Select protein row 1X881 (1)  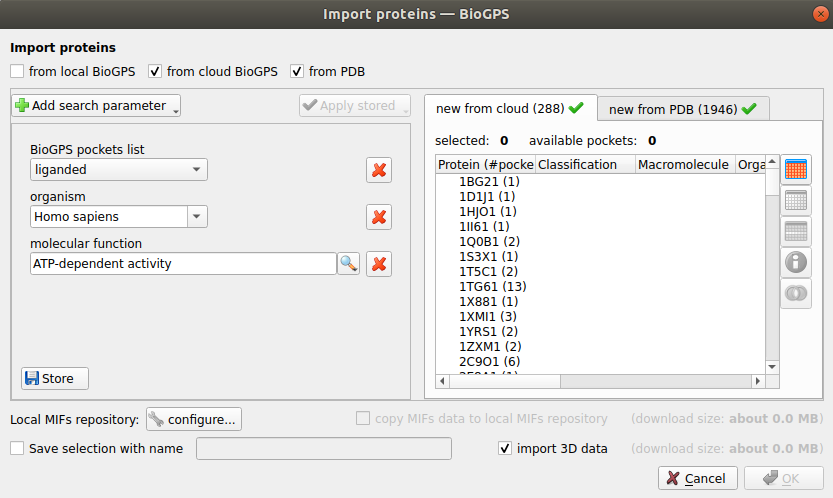(x=488, y=301)
